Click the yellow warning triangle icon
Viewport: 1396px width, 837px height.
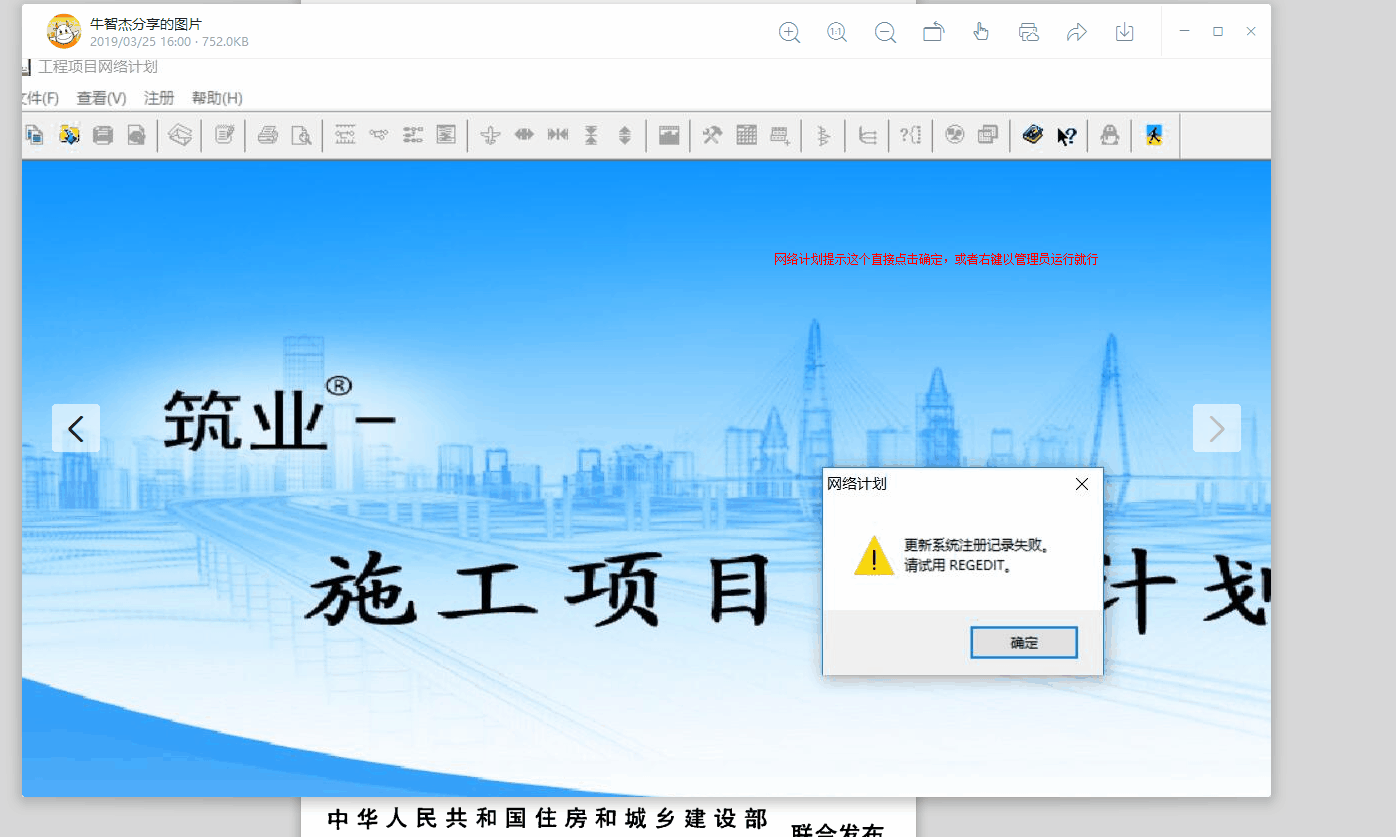(x=873, y=556)
